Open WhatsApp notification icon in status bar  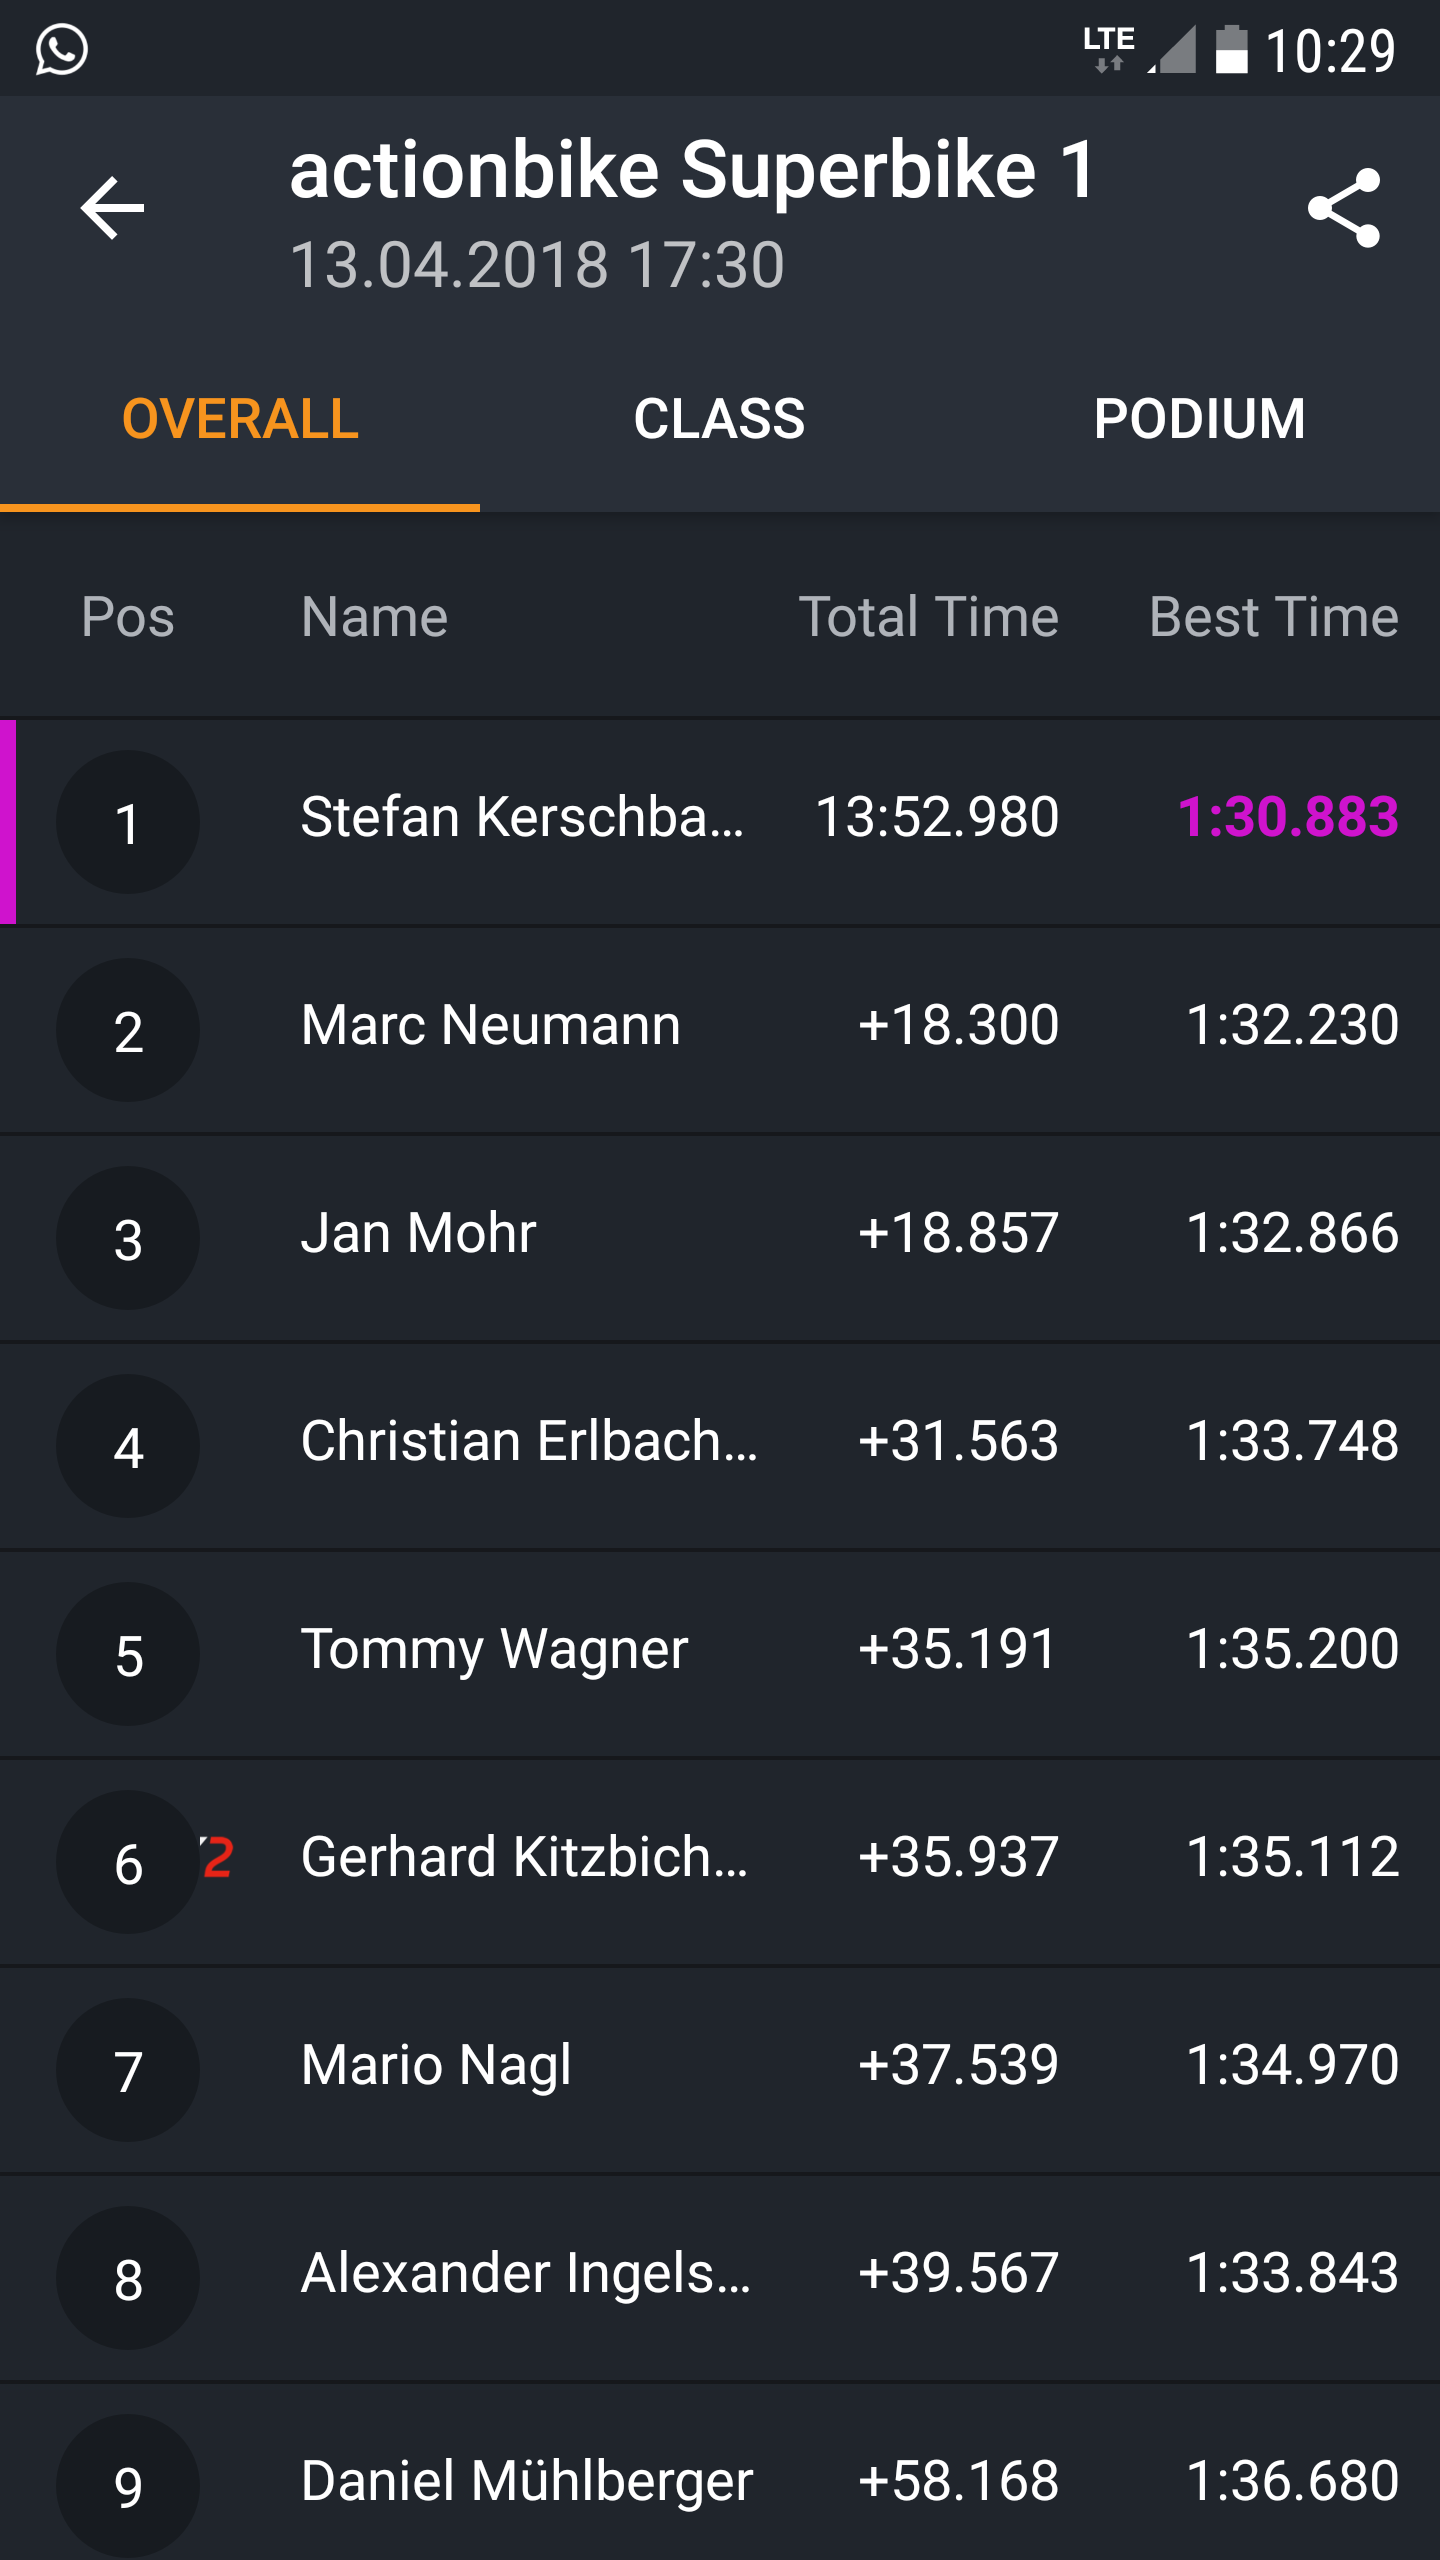point(62,50)
